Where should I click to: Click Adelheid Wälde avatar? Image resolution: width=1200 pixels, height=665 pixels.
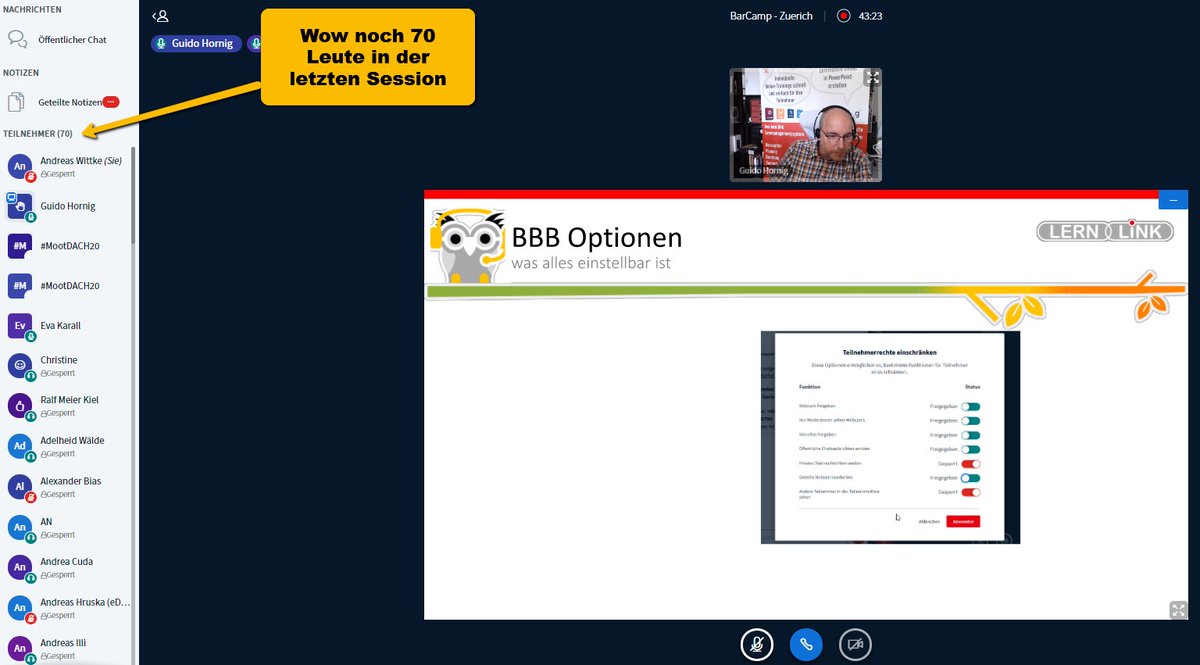[x=20, y=447]
